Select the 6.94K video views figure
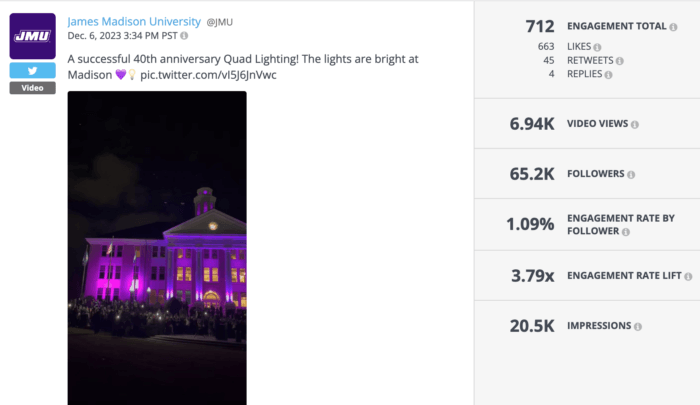Viewport: 700px width, 405px height. coord(533,124)
